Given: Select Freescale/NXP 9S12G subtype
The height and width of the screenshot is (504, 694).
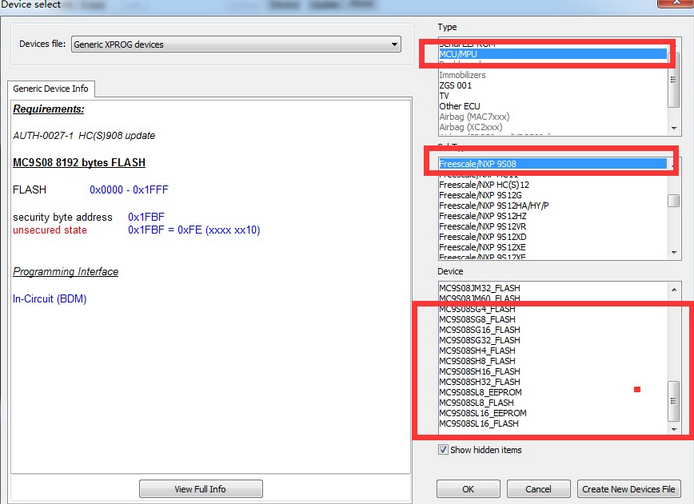Looking at the screenshot, I should click(x=552, y=195).
